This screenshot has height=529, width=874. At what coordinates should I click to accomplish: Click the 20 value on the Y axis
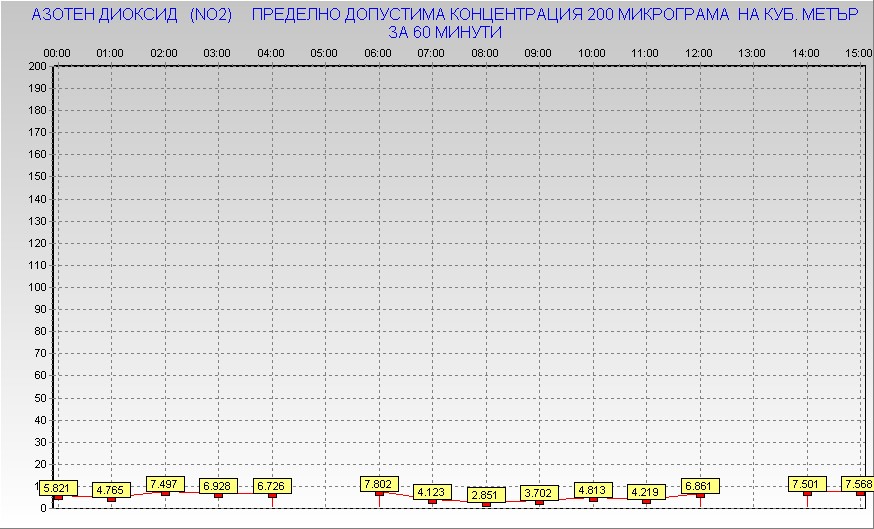41,464
